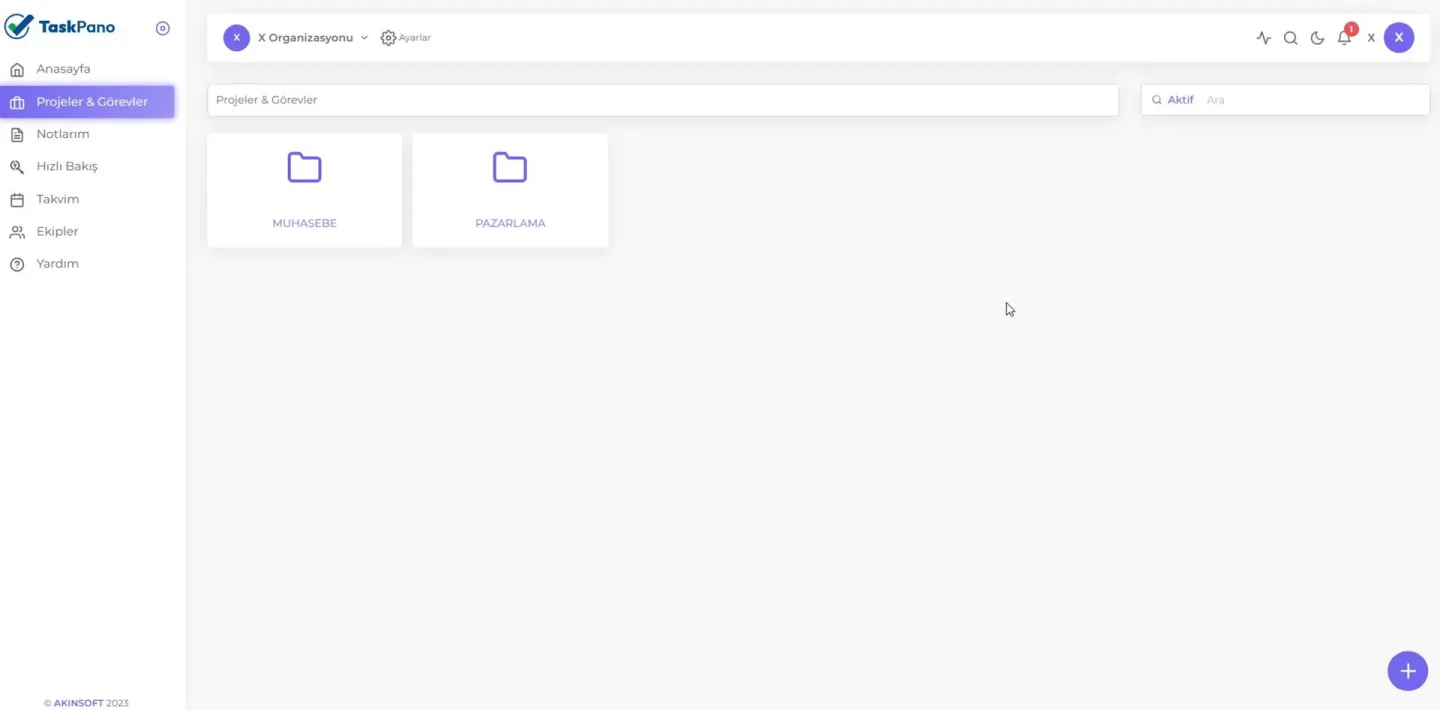1440x710 pixels.
Task: Open user profile avatar at top right
Action: click(x=1399, y=38)
